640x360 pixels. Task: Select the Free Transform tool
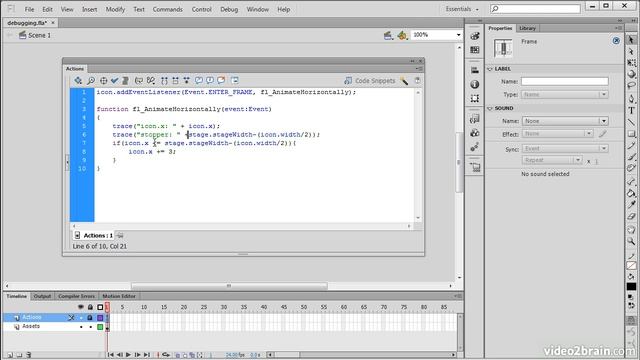point(631,63)
